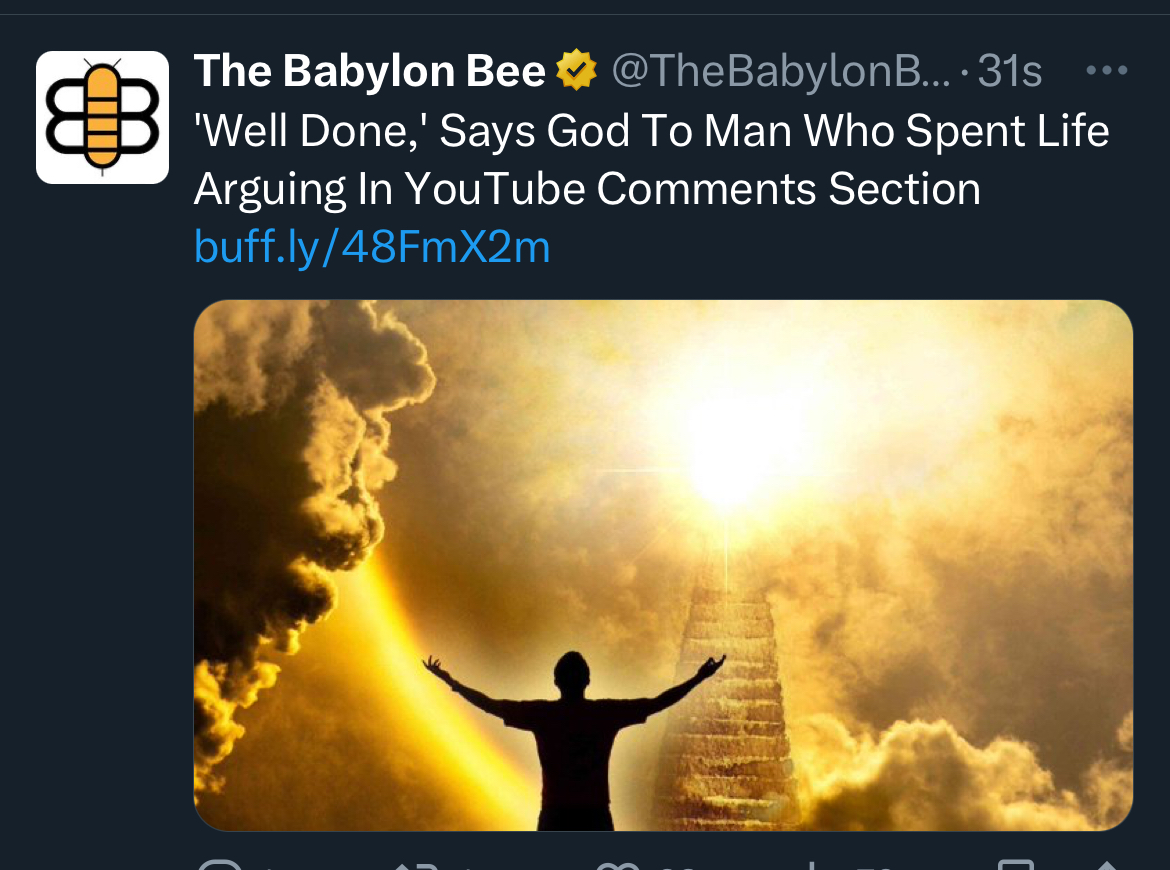
Task: Retweet the Babylon Bee post
Action: pyautogui.click(x=416, y=866)
